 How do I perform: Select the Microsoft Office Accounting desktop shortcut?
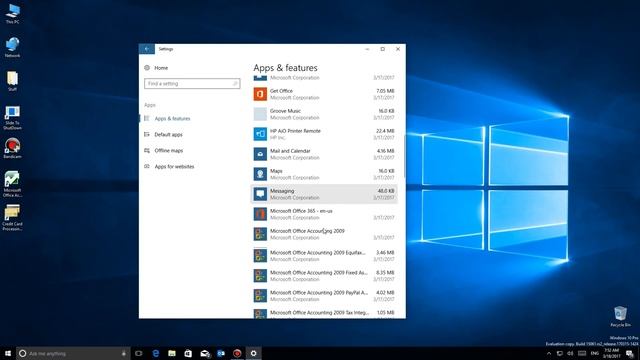[12, 184]
